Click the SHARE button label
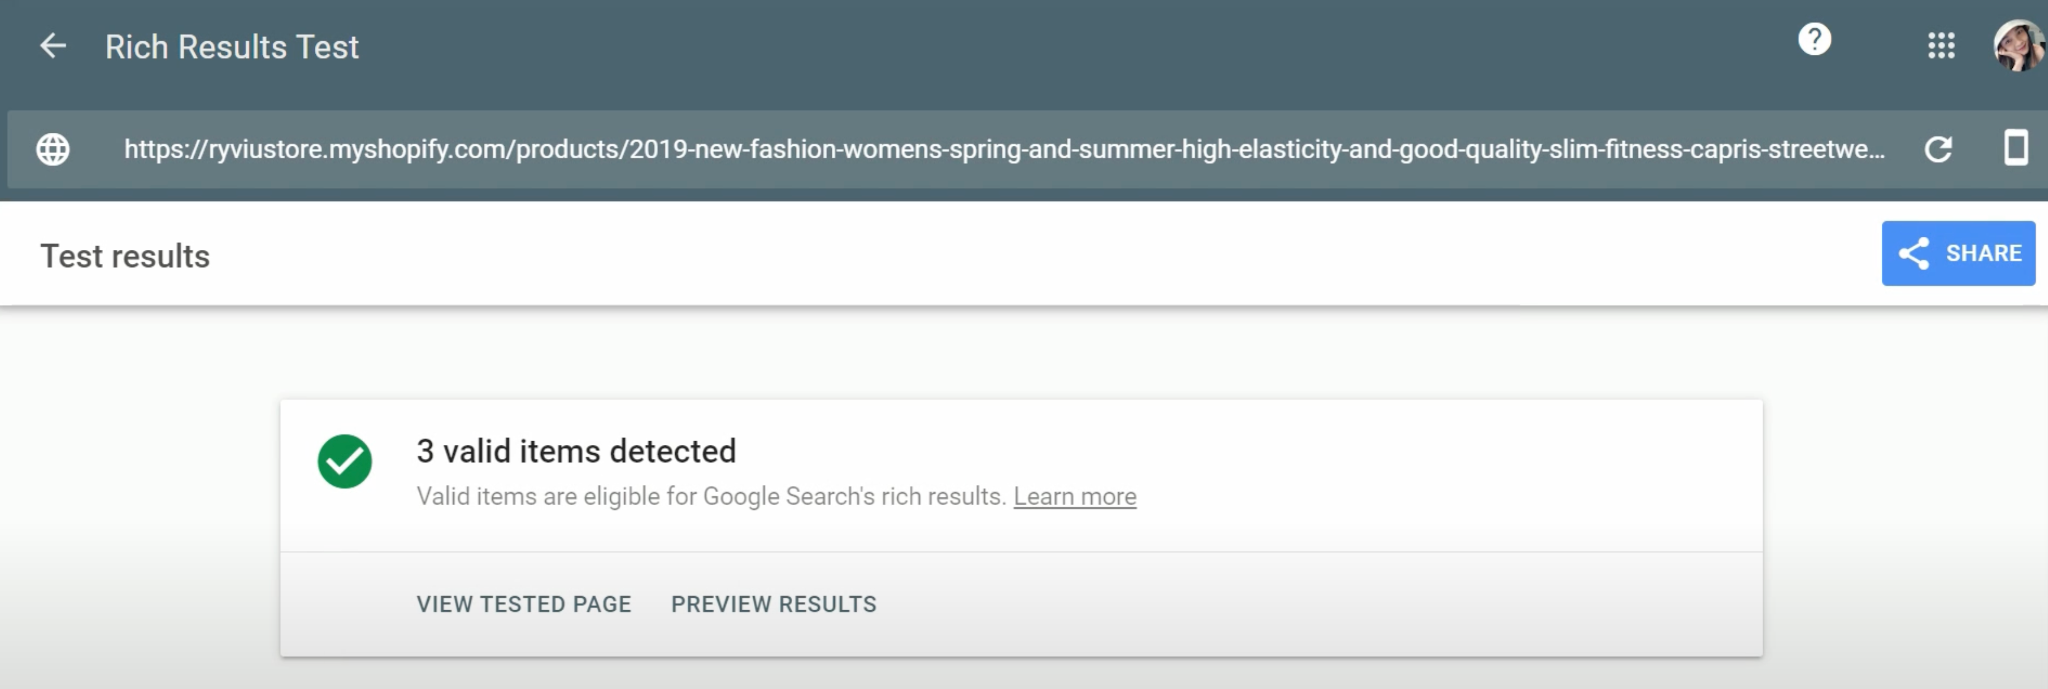This screenshot has width=2048, height=689. [x=1984, y=254]
